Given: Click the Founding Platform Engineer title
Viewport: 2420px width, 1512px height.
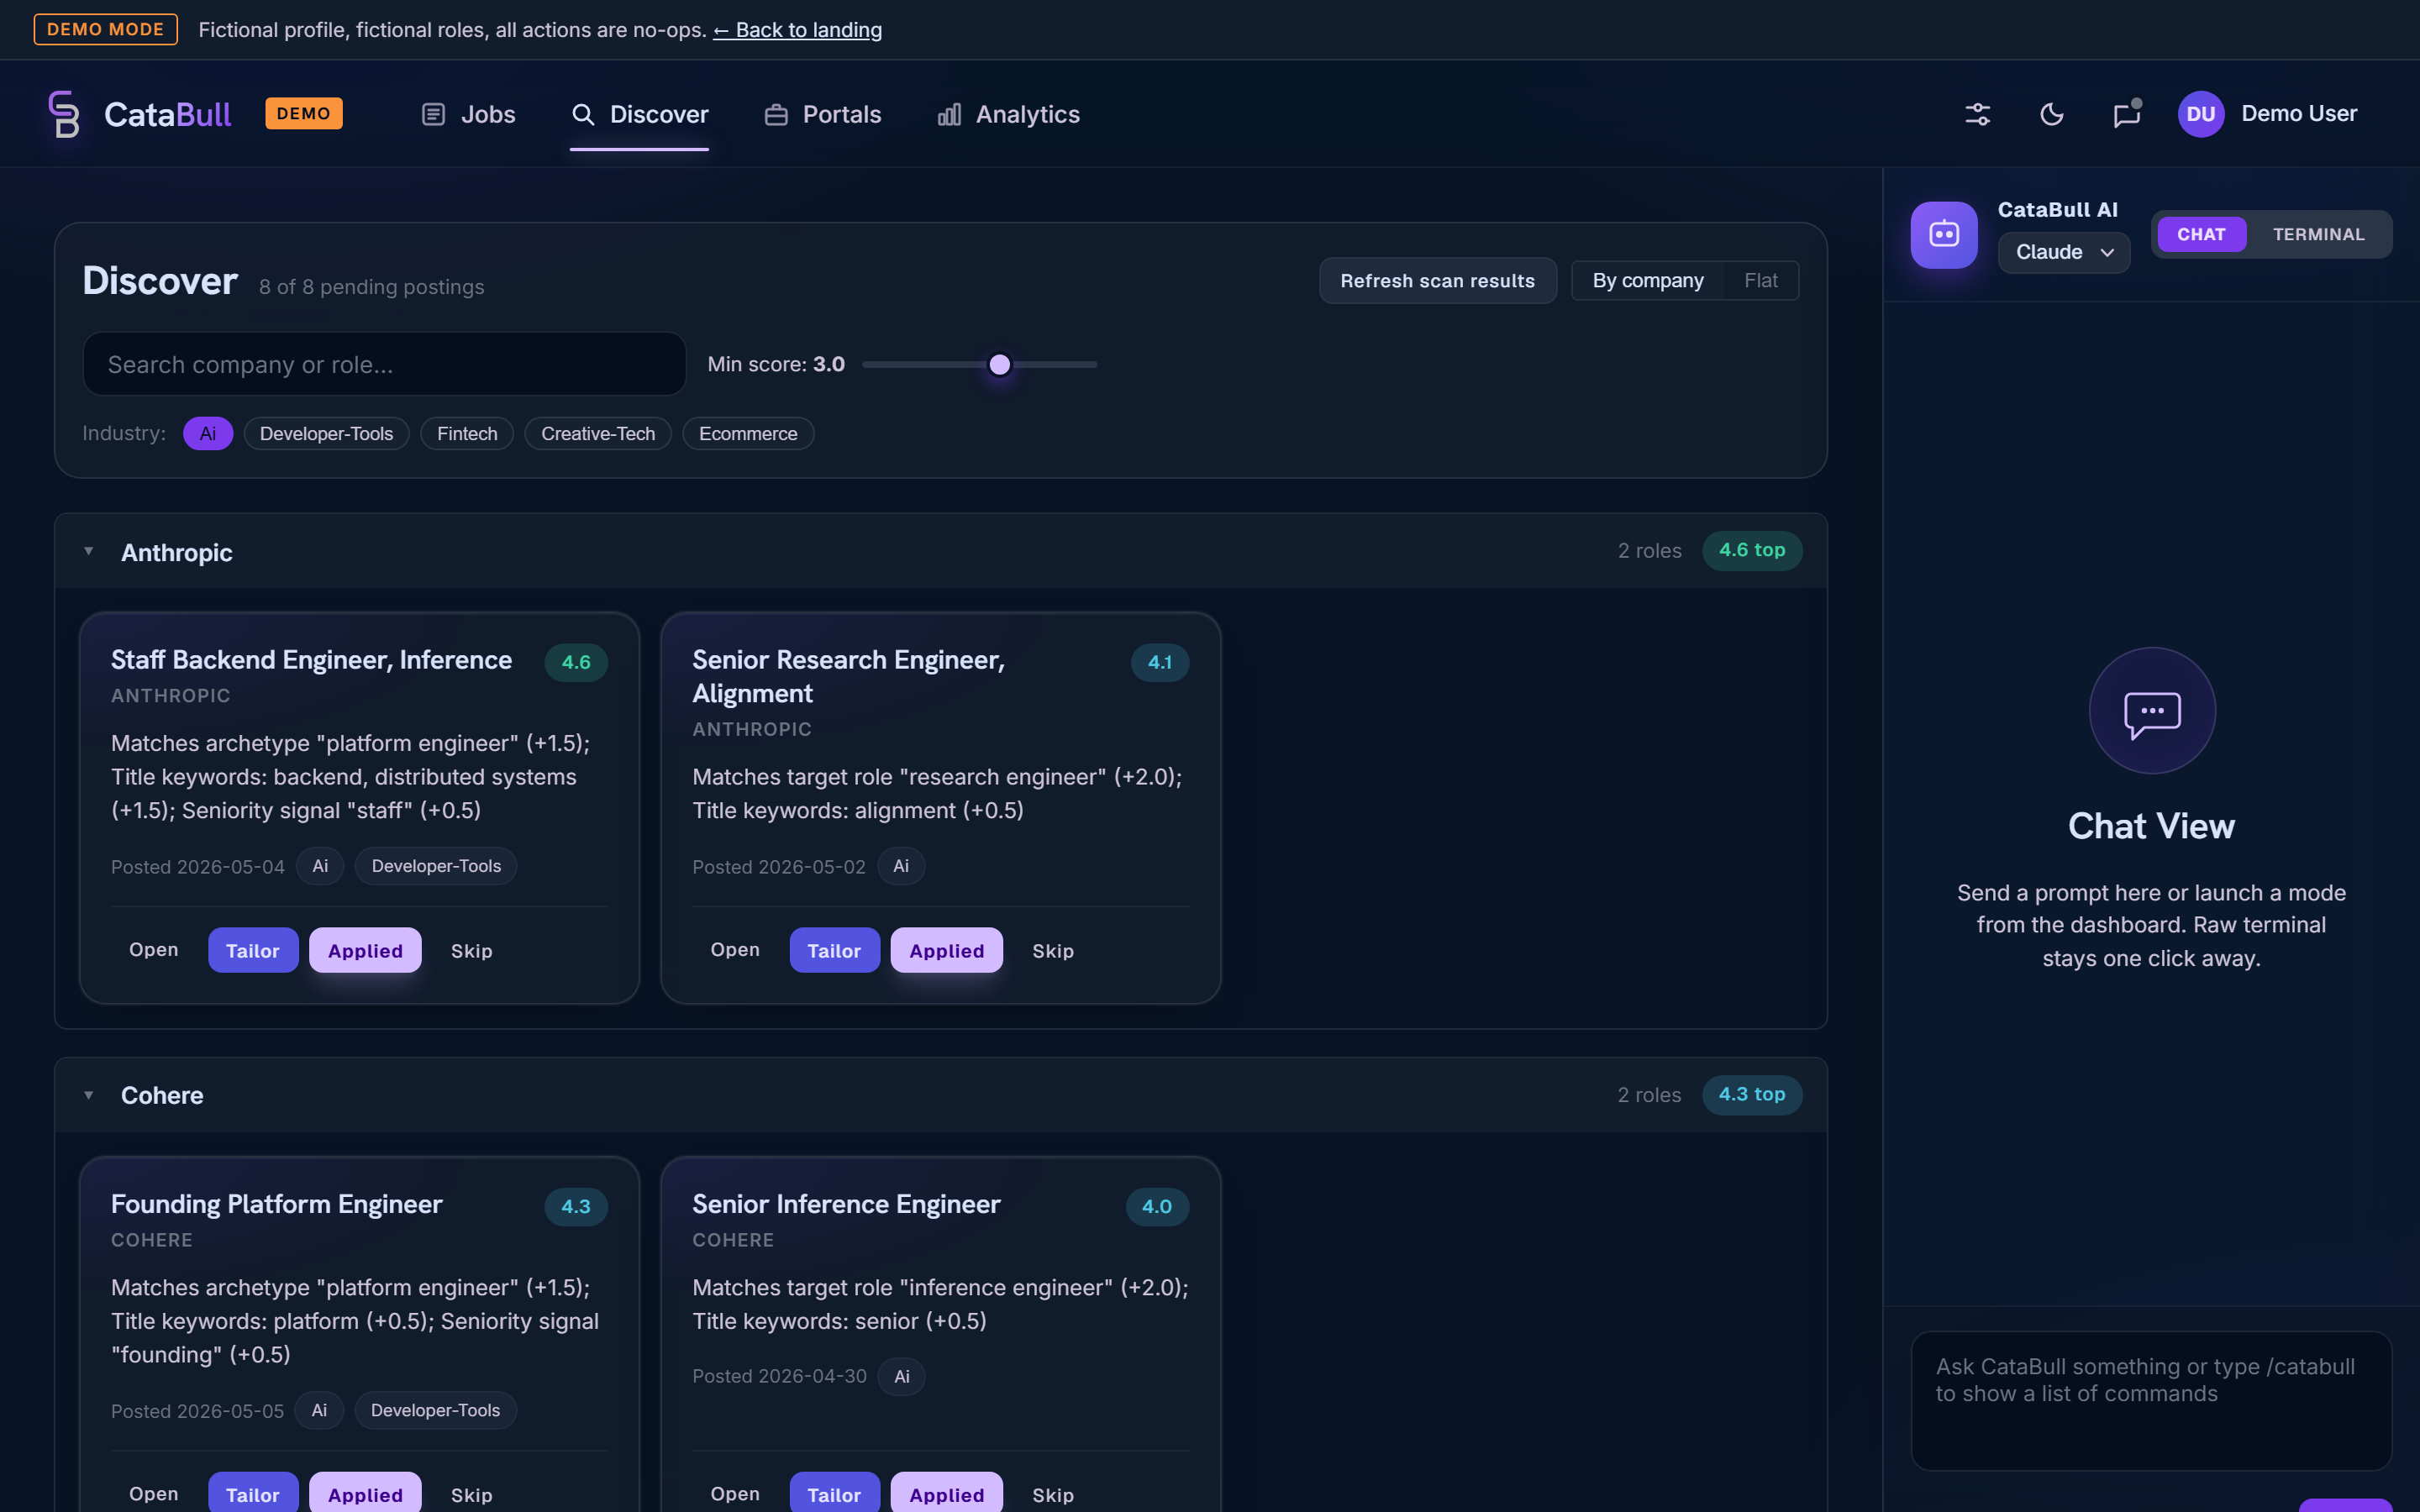Looking at the screenshot, I should pyautogui.click(x=276, y=1204).
